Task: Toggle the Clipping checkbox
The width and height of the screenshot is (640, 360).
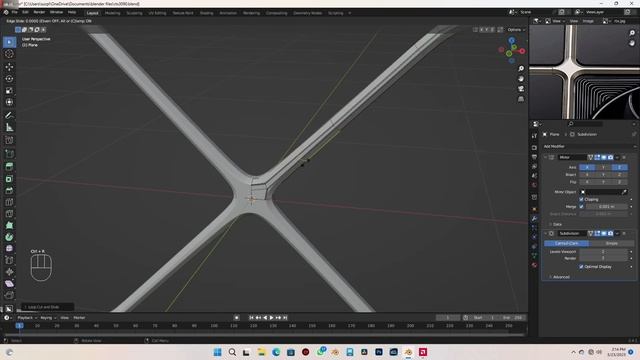Action: coord(581,199)
